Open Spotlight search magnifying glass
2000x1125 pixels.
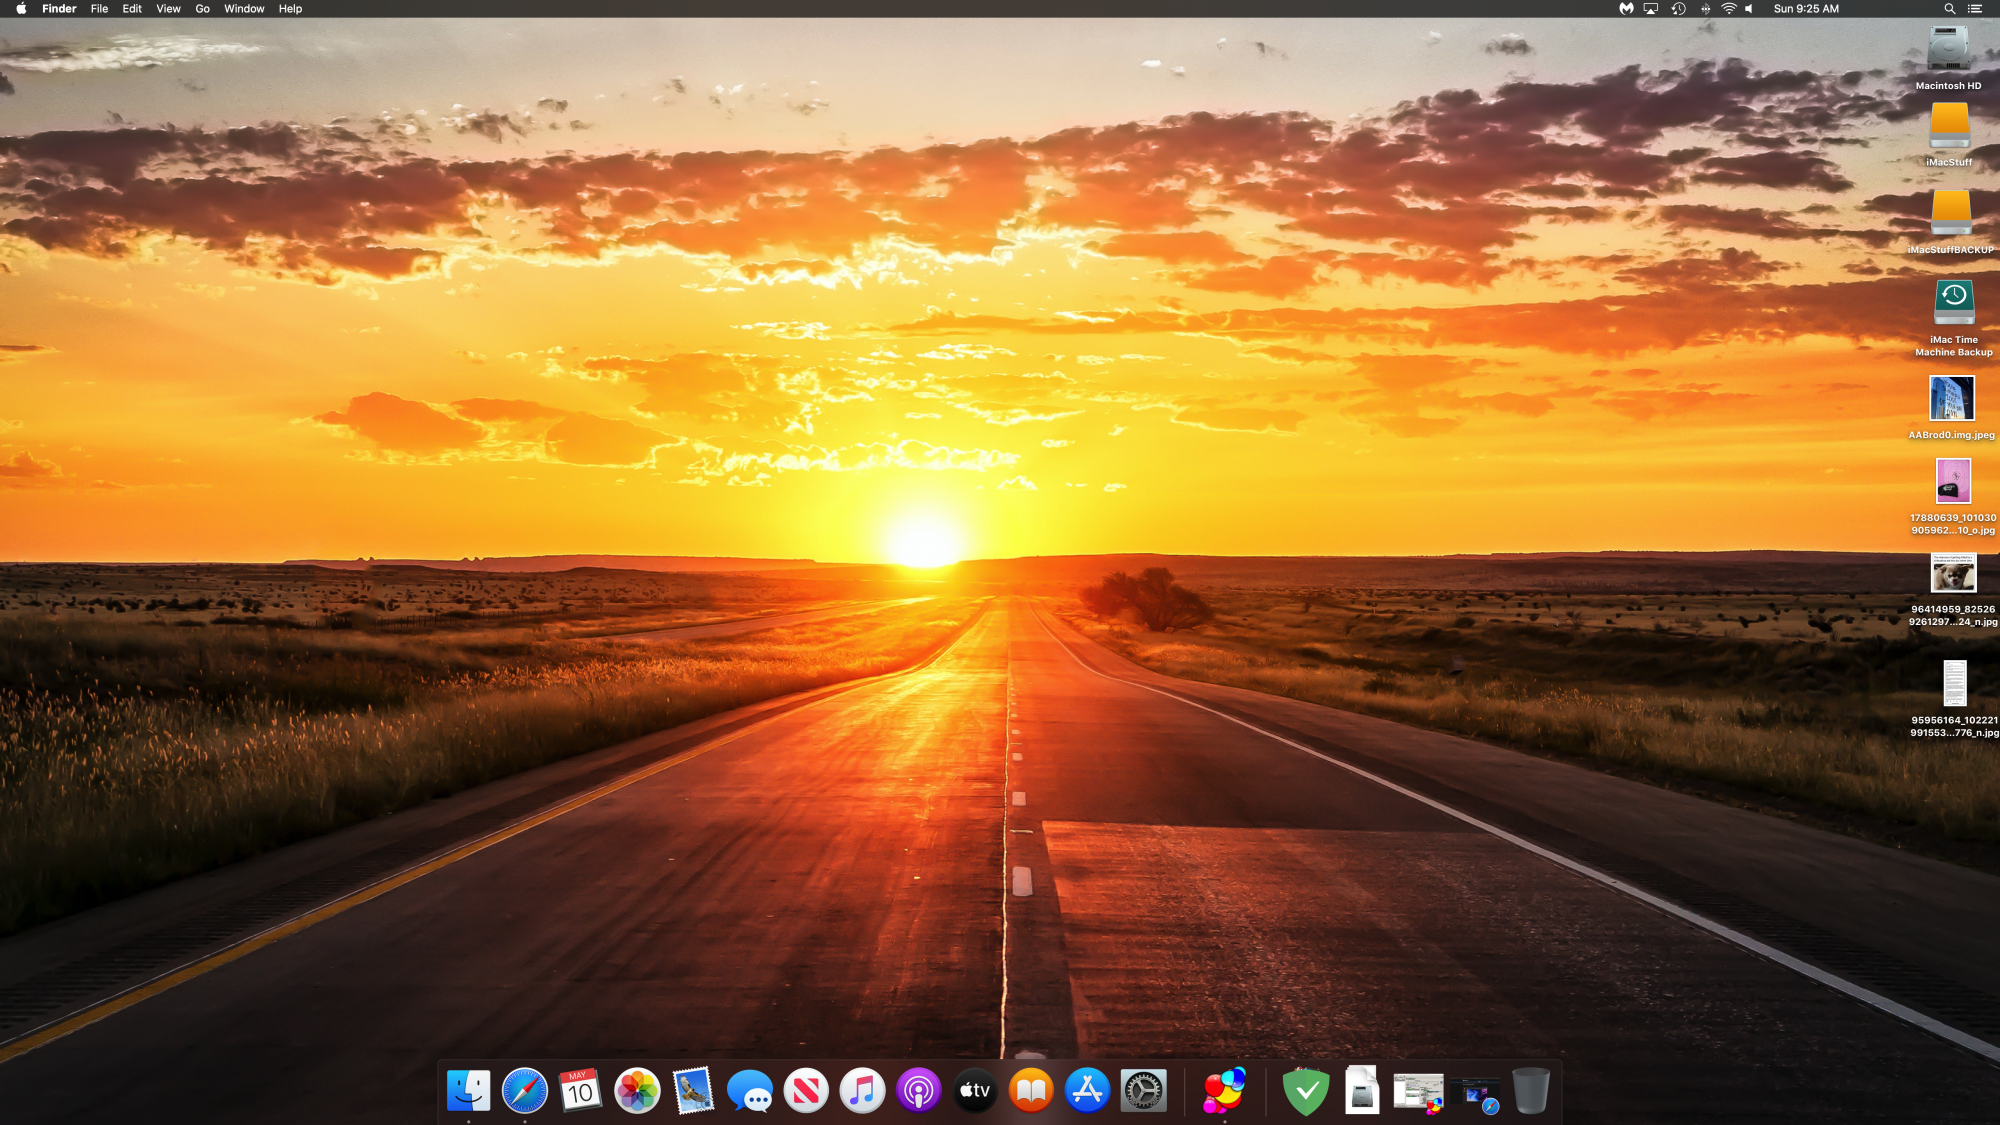click(1949, 9)
